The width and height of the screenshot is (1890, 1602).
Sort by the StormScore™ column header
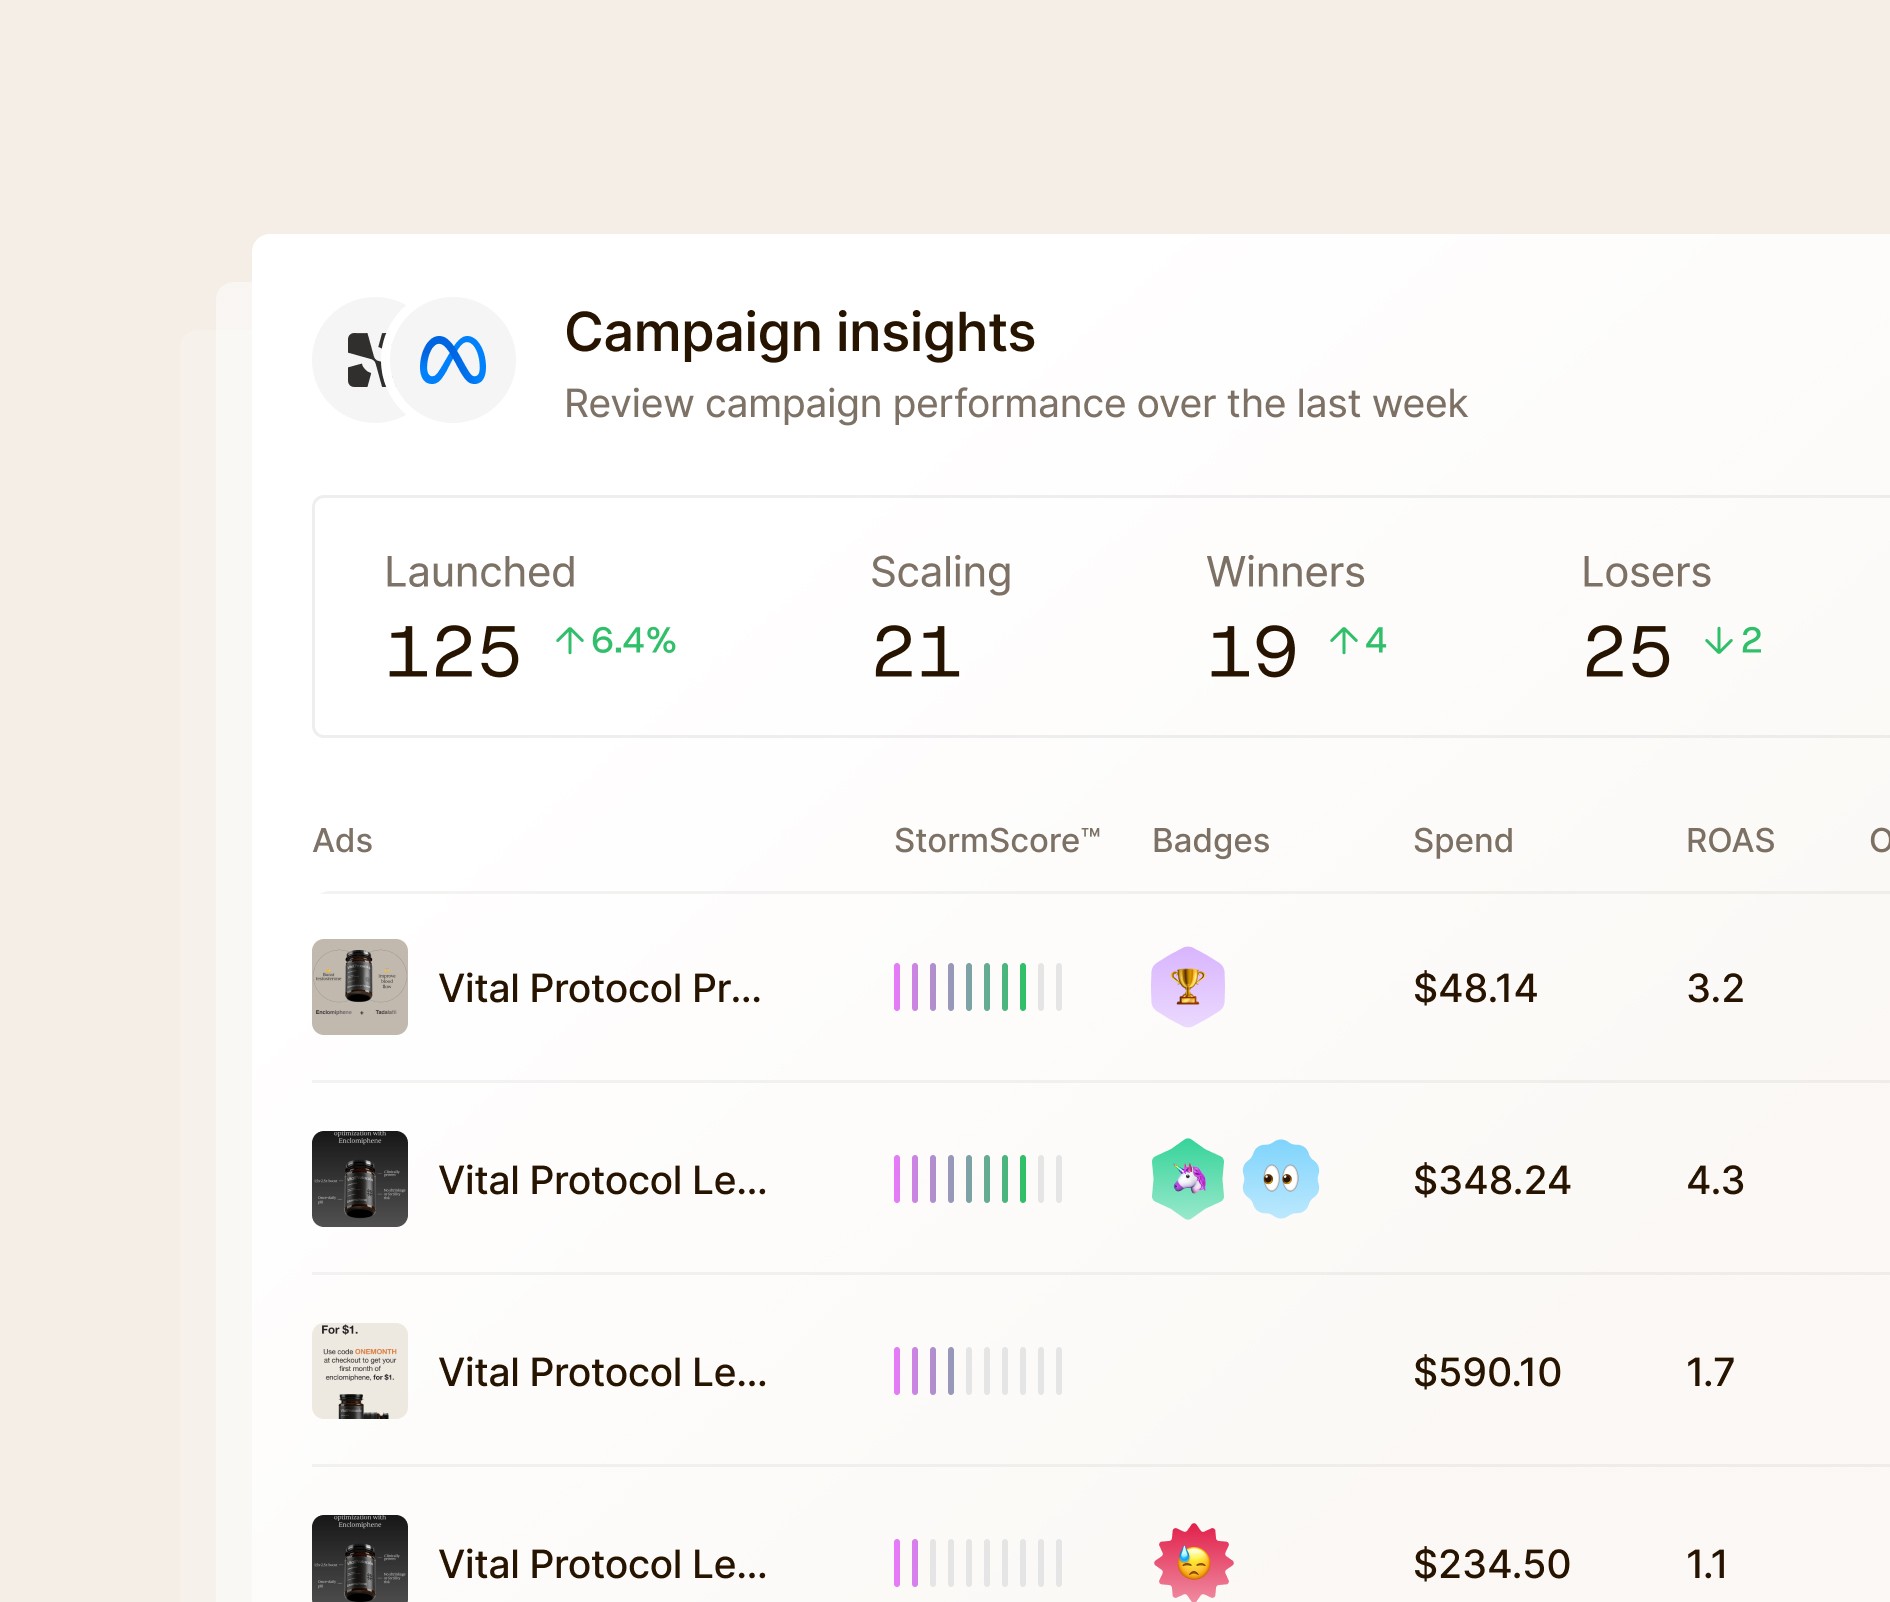pyautogui.click(x=997, y=841)
